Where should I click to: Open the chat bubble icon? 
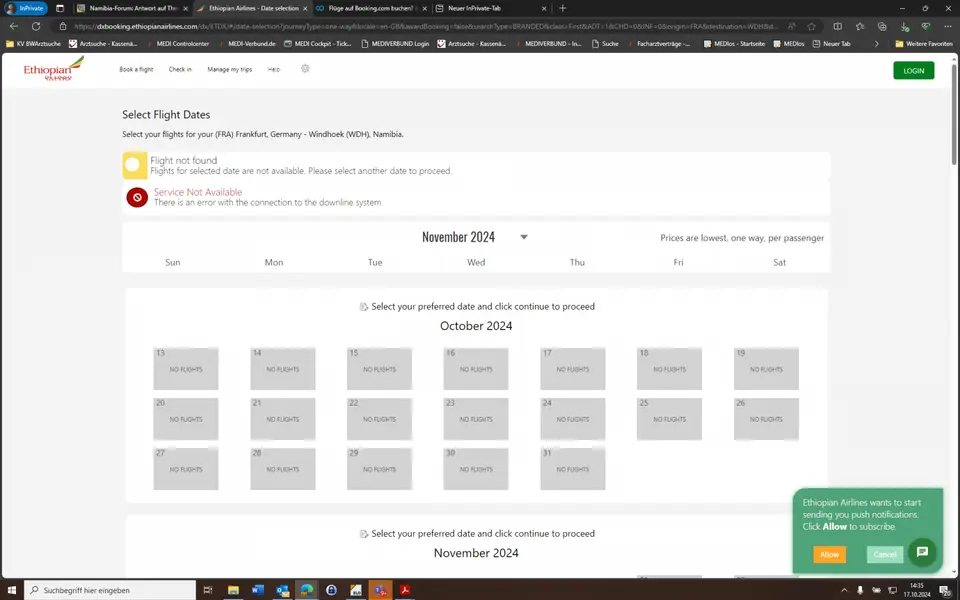pyautogui.click(x=922, y=552)
